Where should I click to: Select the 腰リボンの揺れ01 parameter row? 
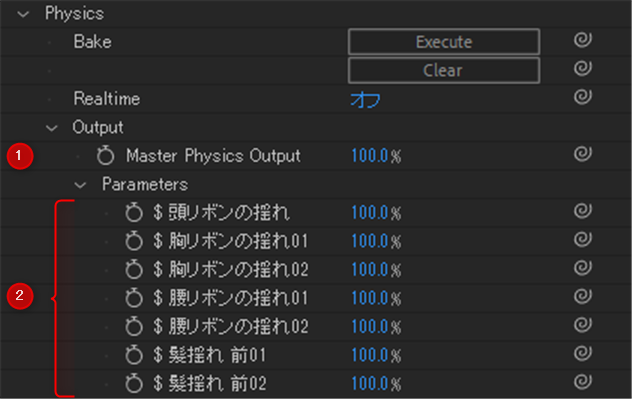tap(316, 298)
